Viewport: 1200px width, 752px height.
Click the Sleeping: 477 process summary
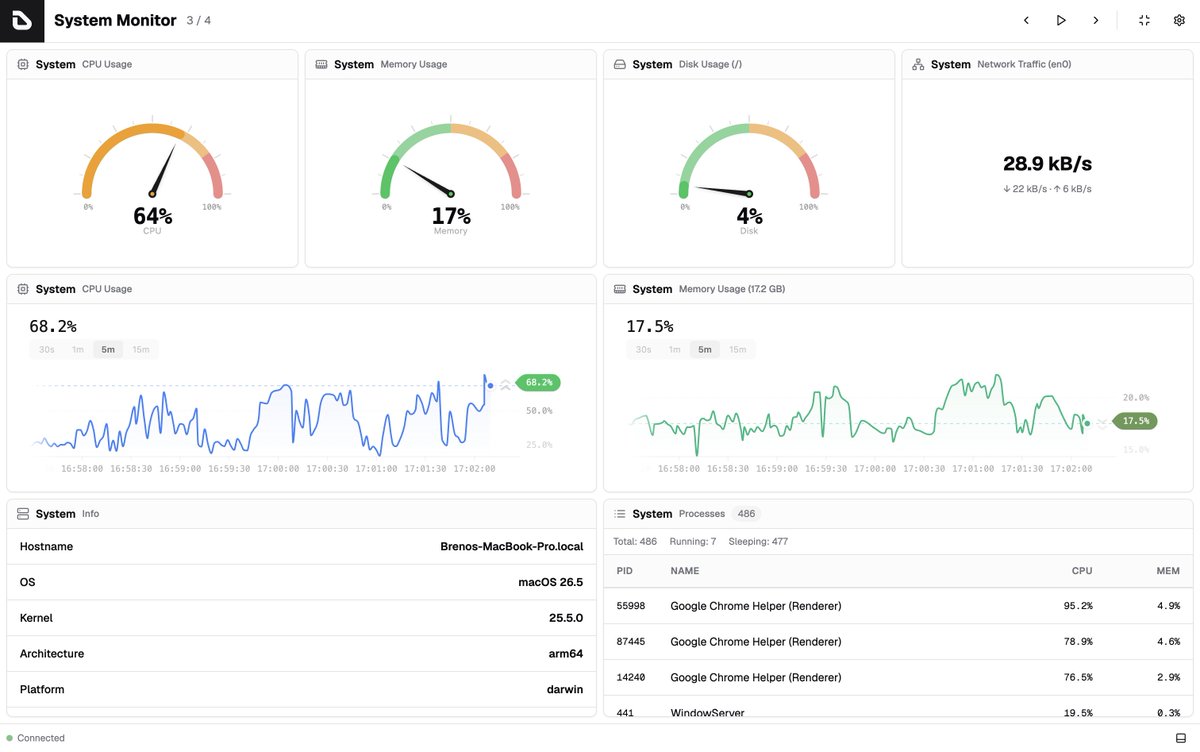click(757, 542)
